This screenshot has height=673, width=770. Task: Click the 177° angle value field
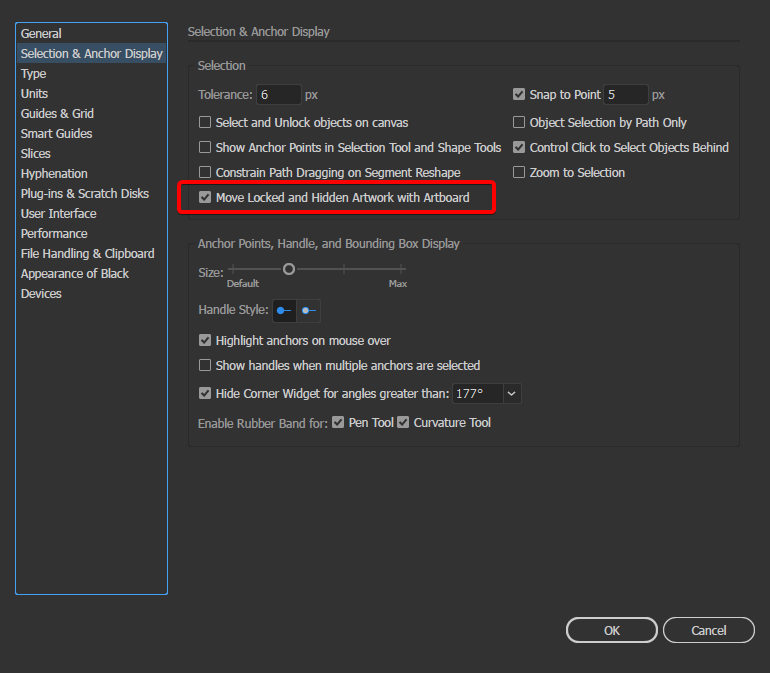[477, 393]
